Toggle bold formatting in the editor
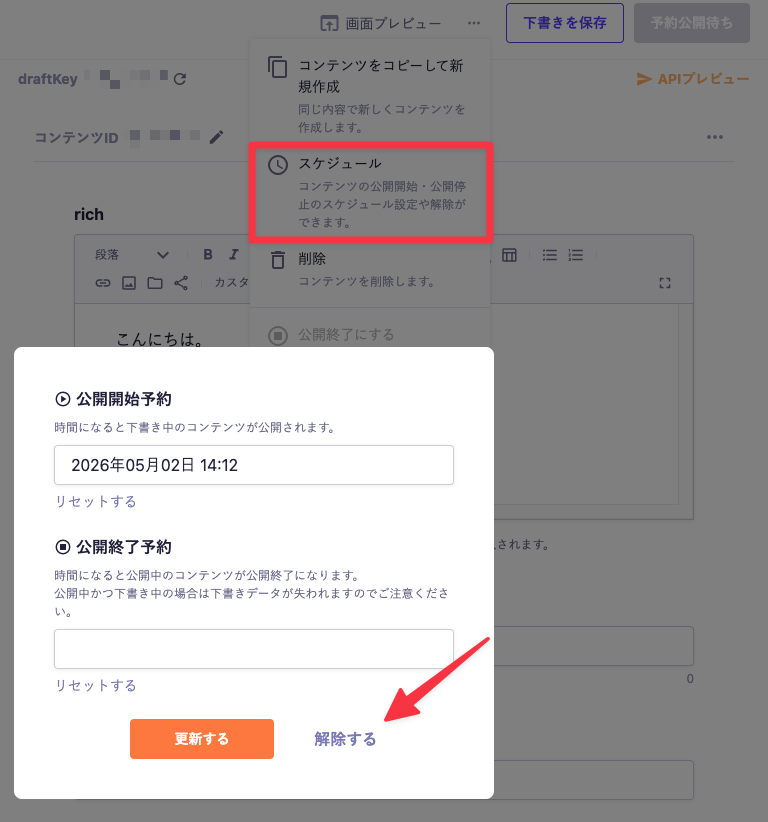This screenshot has height=822, width=768. 208,255
